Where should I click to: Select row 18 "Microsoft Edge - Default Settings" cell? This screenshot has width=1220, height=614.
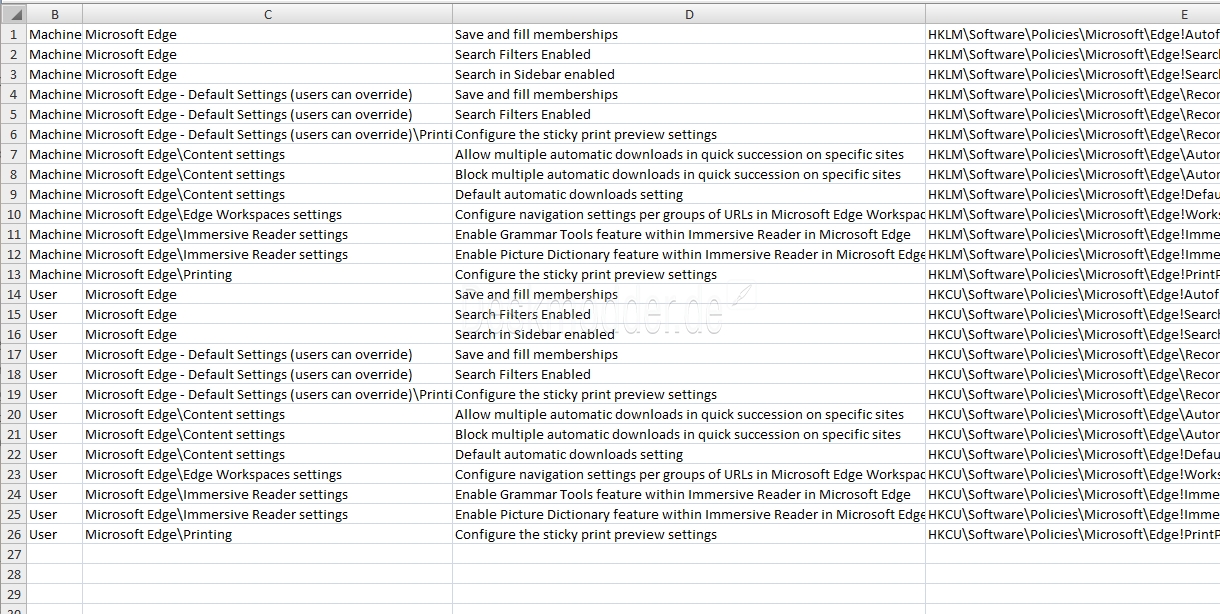(267, 374)
